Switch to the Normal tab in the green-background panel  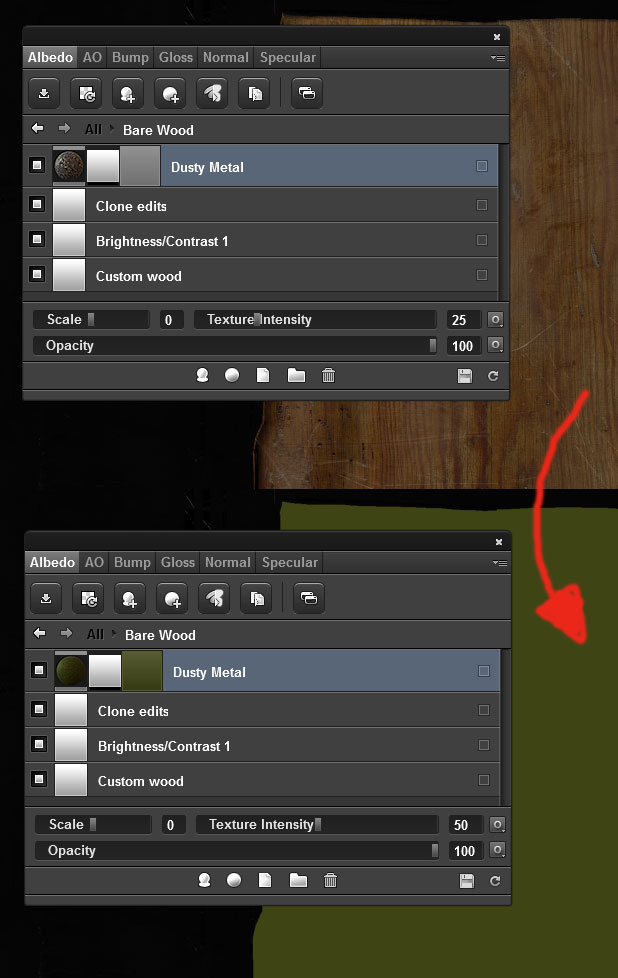[x=228, y=563]
